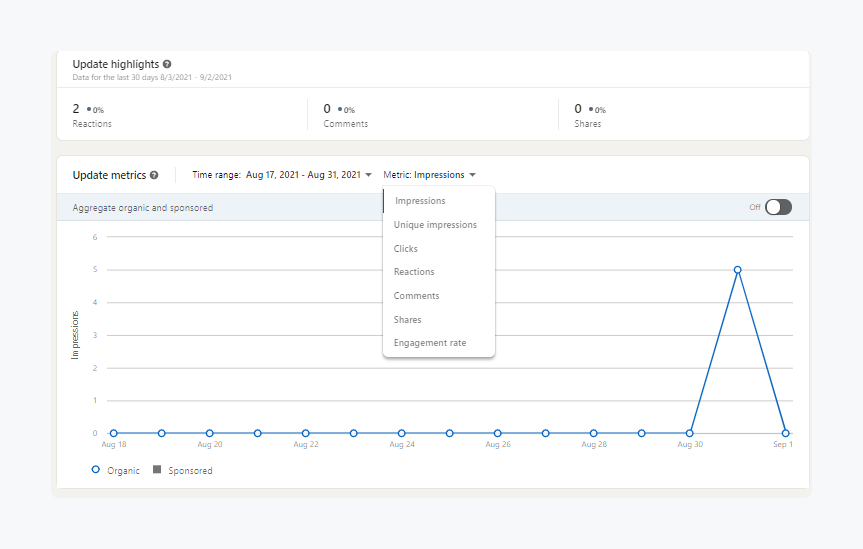Select Clicks in the metric list
This screenshot has width=863, height=549.
click(x=406, y=249)
